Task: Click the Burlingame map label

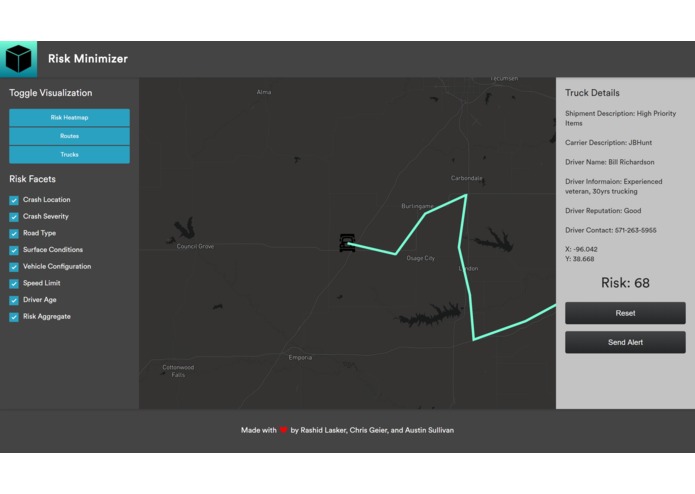Action: (417, 206)
